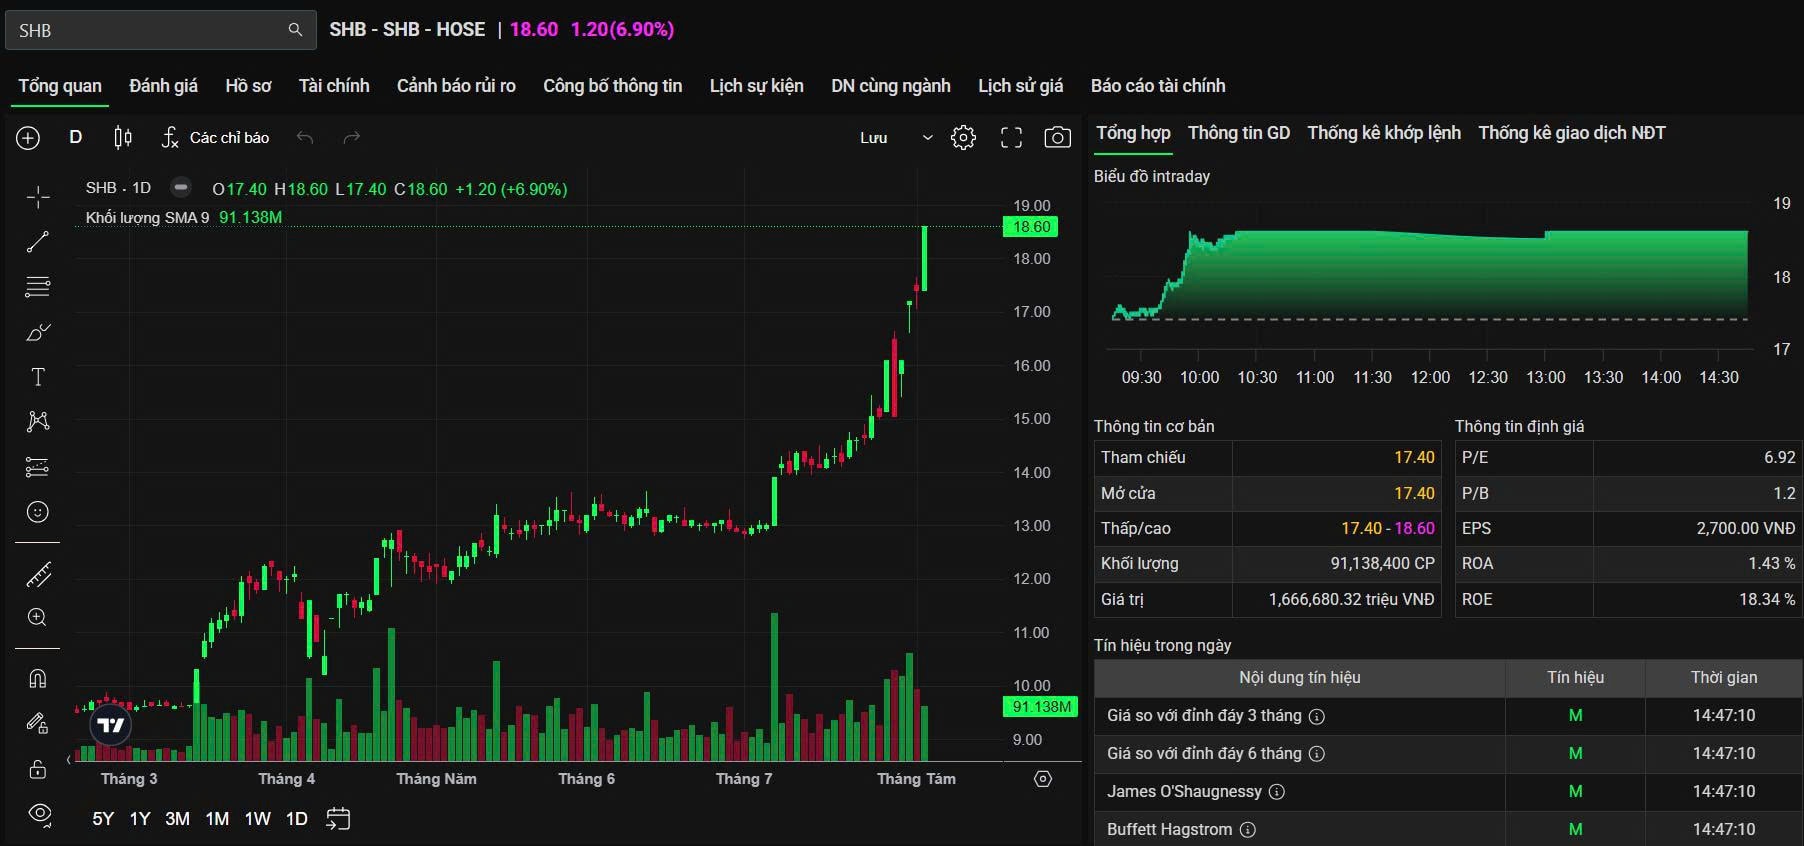The image size is (1804, 846).
Task: Open the Tài chính tab
Action: click(x=334, y=86)
